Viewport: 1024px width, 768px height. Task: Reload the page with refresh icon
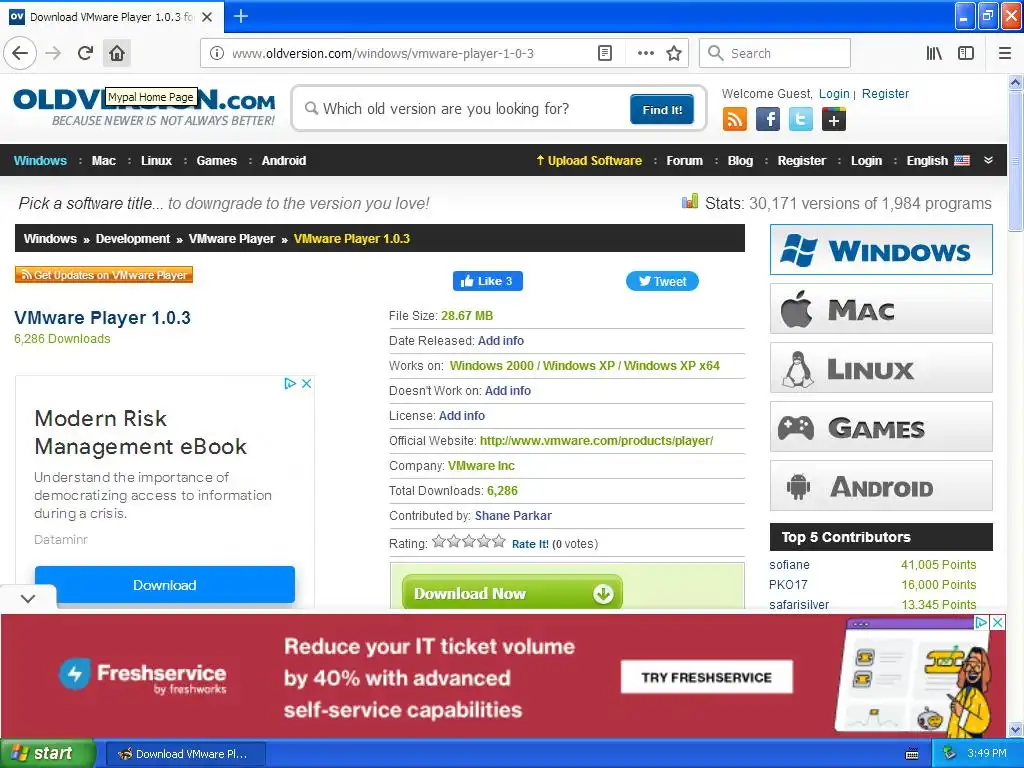point(85,54)
